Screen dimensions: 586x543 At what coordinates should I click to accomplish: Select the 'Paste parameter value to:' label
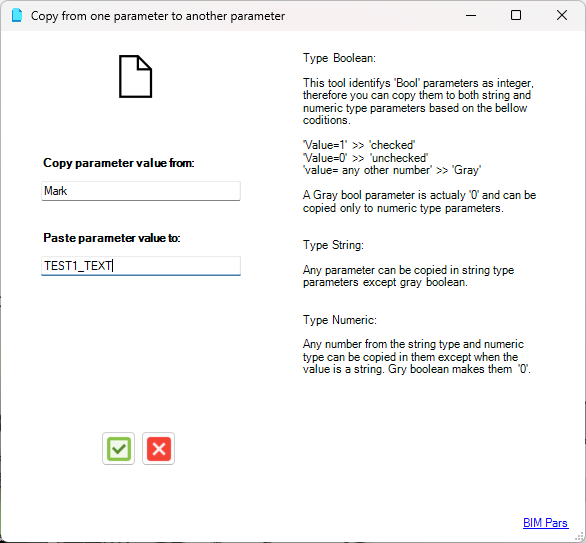pos(112,238)
